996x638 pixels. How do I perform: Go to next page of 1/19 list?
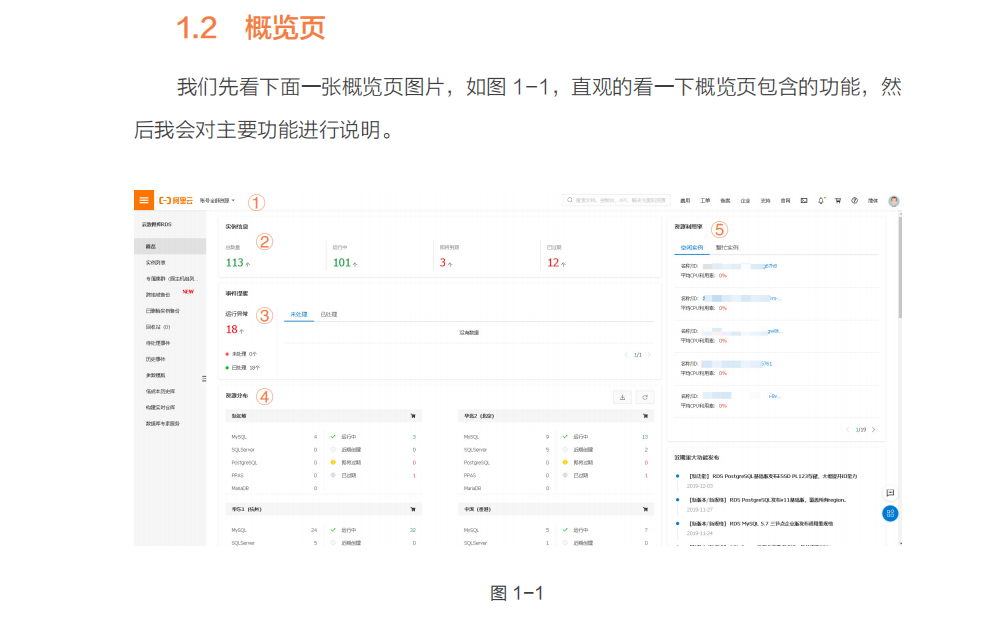pyautogui.click(x=874, y=430)
